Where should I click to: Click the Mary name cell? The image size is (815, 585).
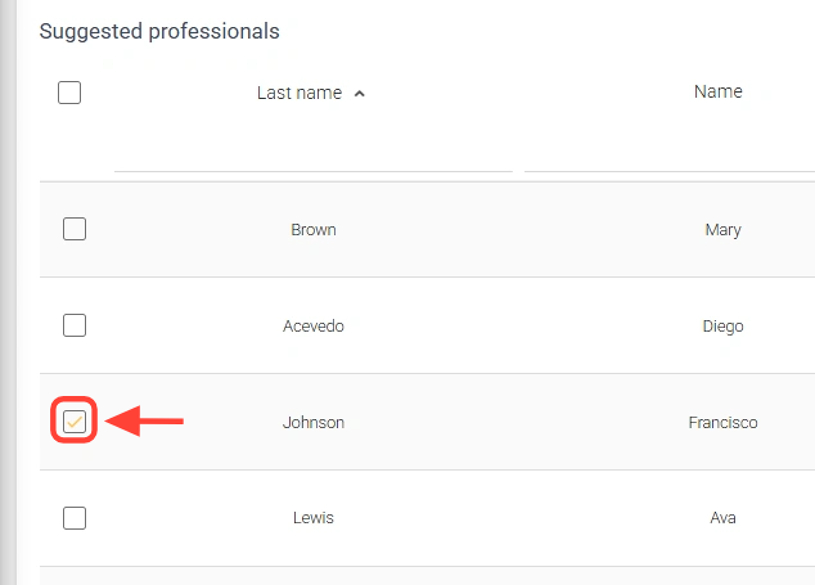722,230
